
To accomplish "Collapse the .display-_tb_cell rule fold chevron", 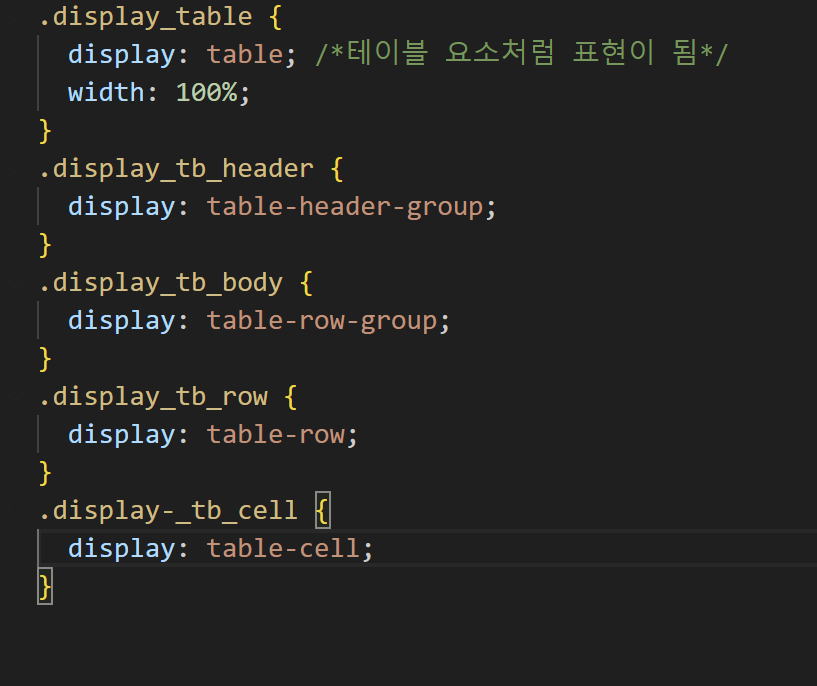I will 16,511.
